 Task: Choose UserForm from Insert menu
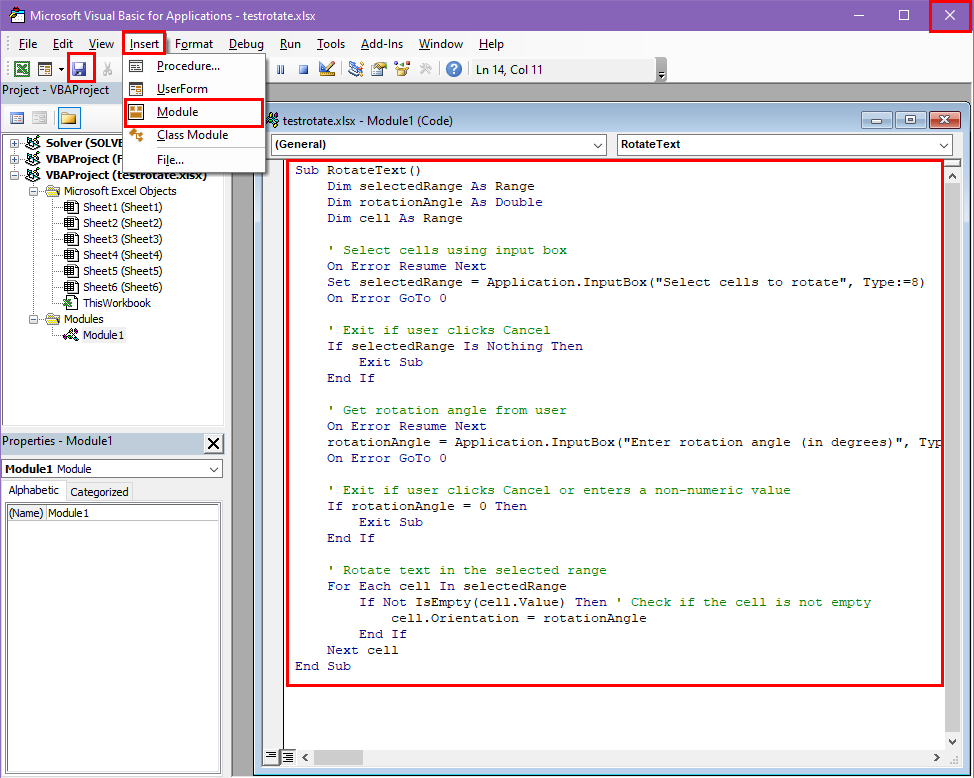[x=194, y=89]
